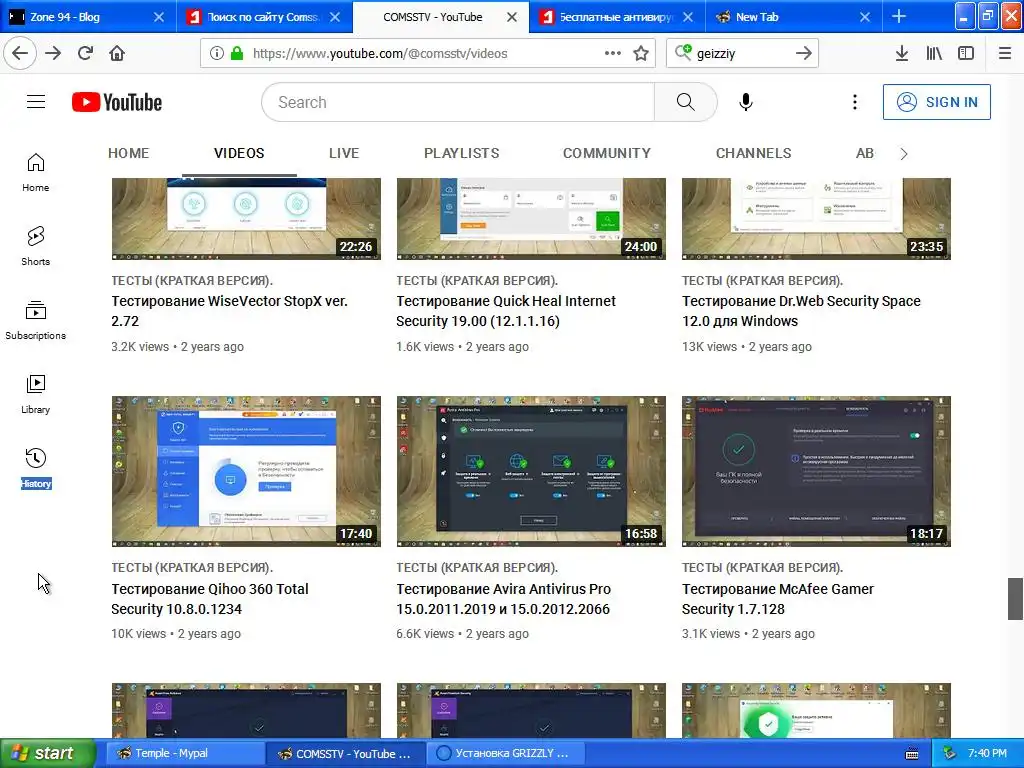Screen dimensions: 1024x768
Task: Switch to Temple - Mypal taskbar window
Action: click(x=184, y=753)
